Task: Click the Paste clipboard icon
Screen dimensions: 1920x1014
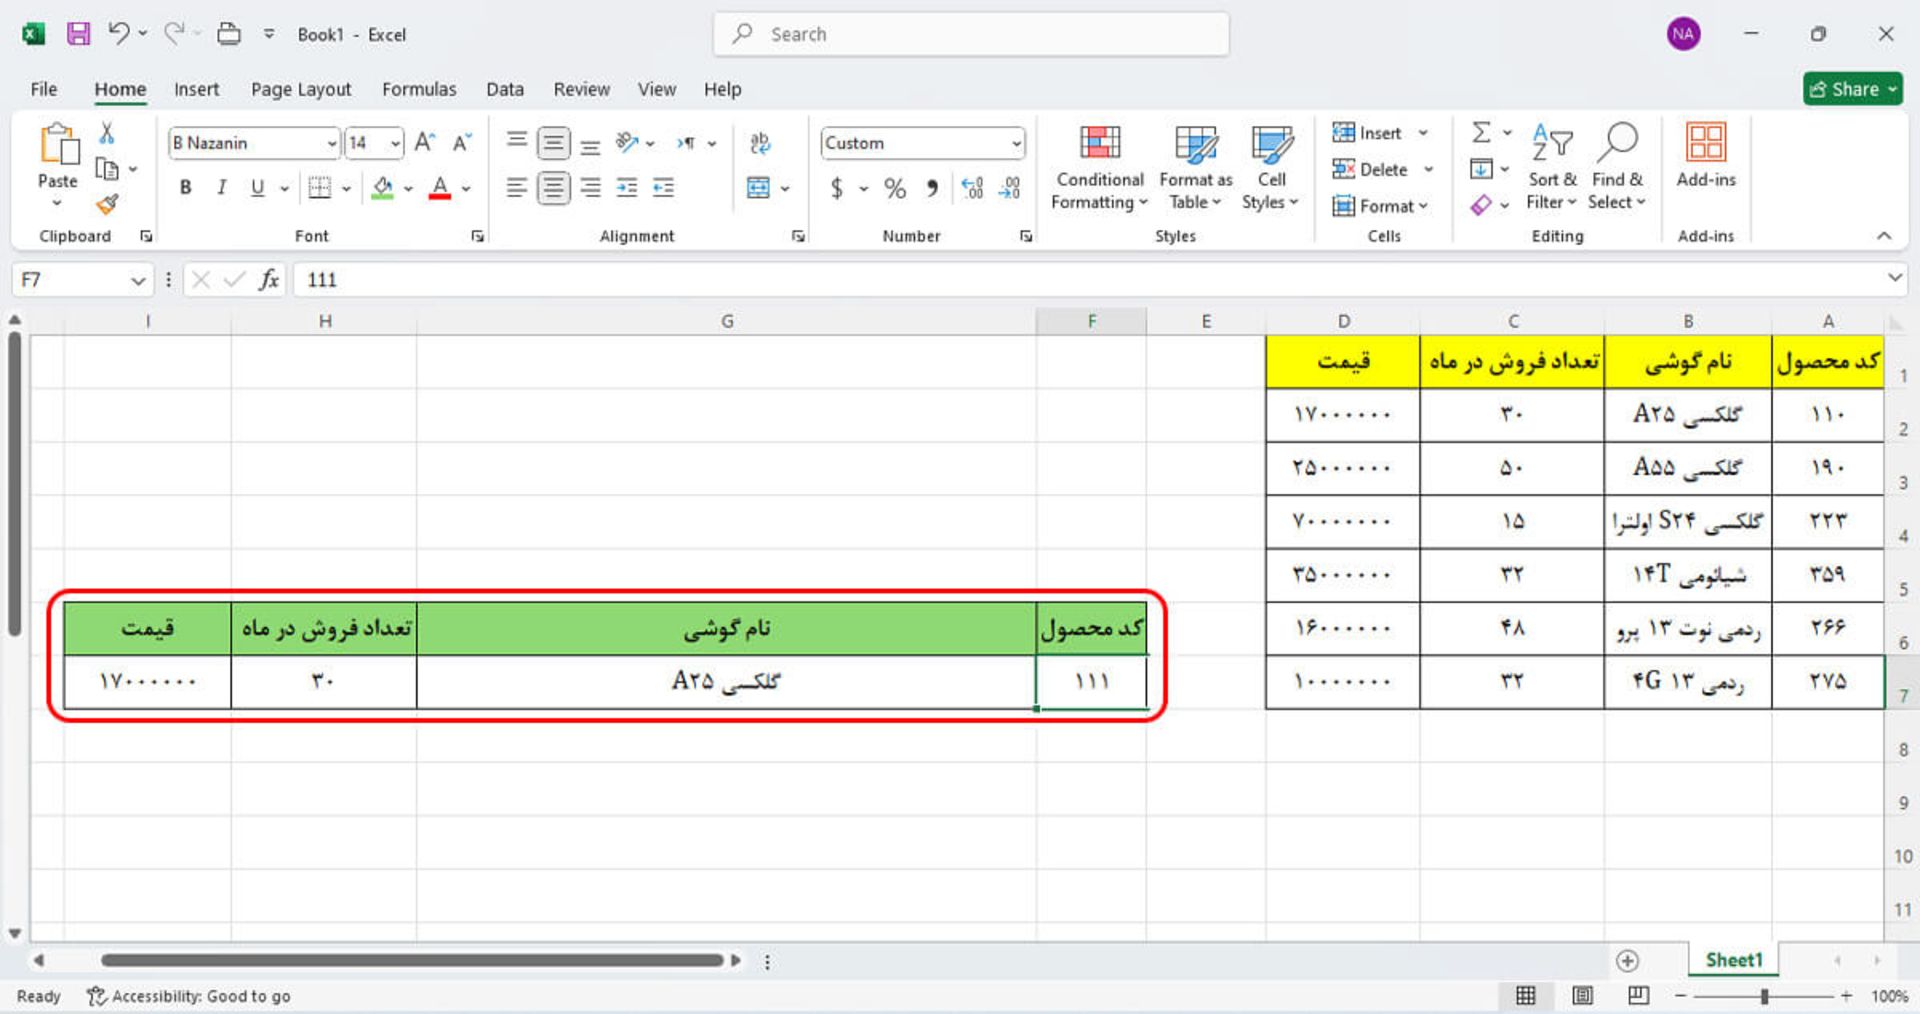Action: point(58,144)
